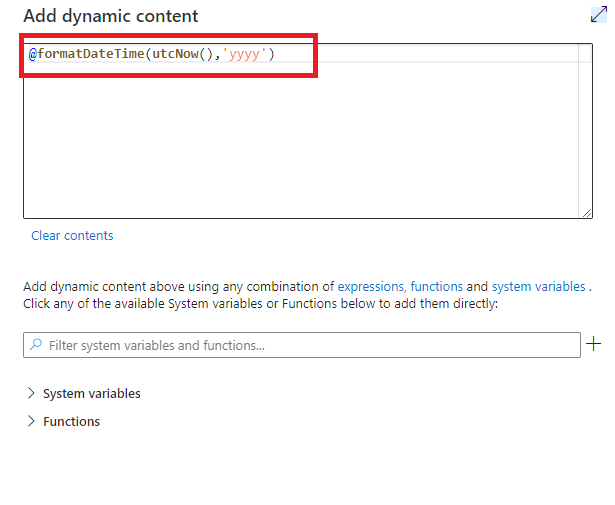Click the Clear contents link
The image size is (615, 505).
pos(72,236)
